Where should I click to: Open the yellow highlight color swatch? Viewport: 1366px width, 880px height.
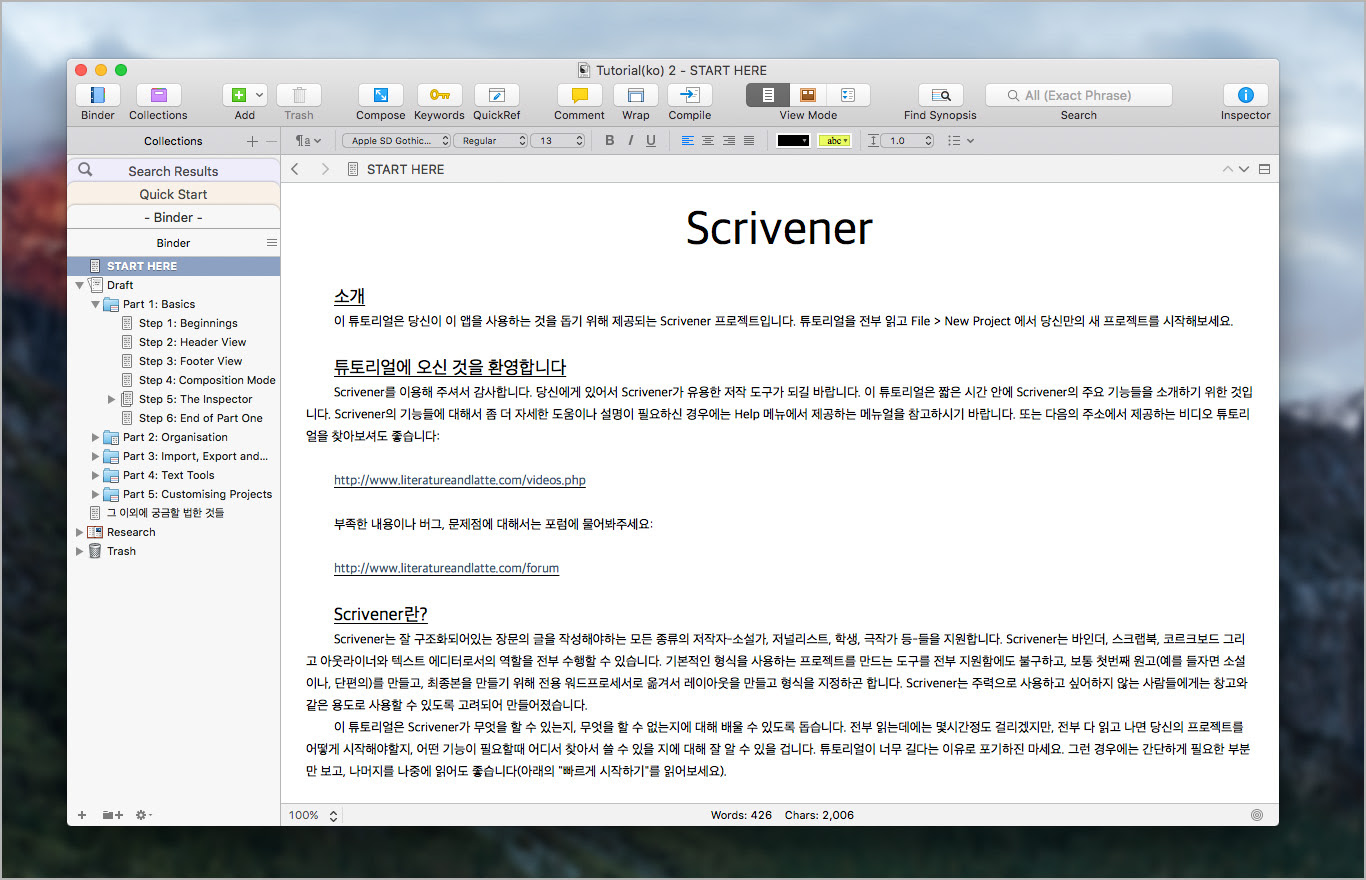point(834,141)
